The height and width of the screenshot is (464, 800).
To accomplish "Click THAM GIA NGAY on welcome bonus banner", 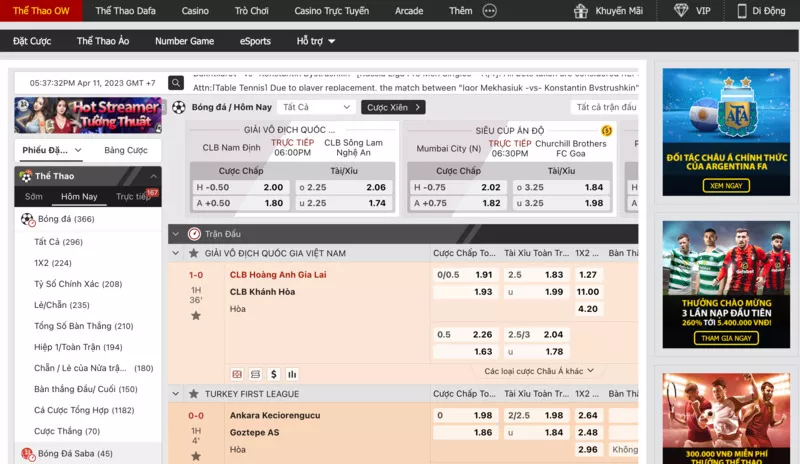I will pos(726,338).
